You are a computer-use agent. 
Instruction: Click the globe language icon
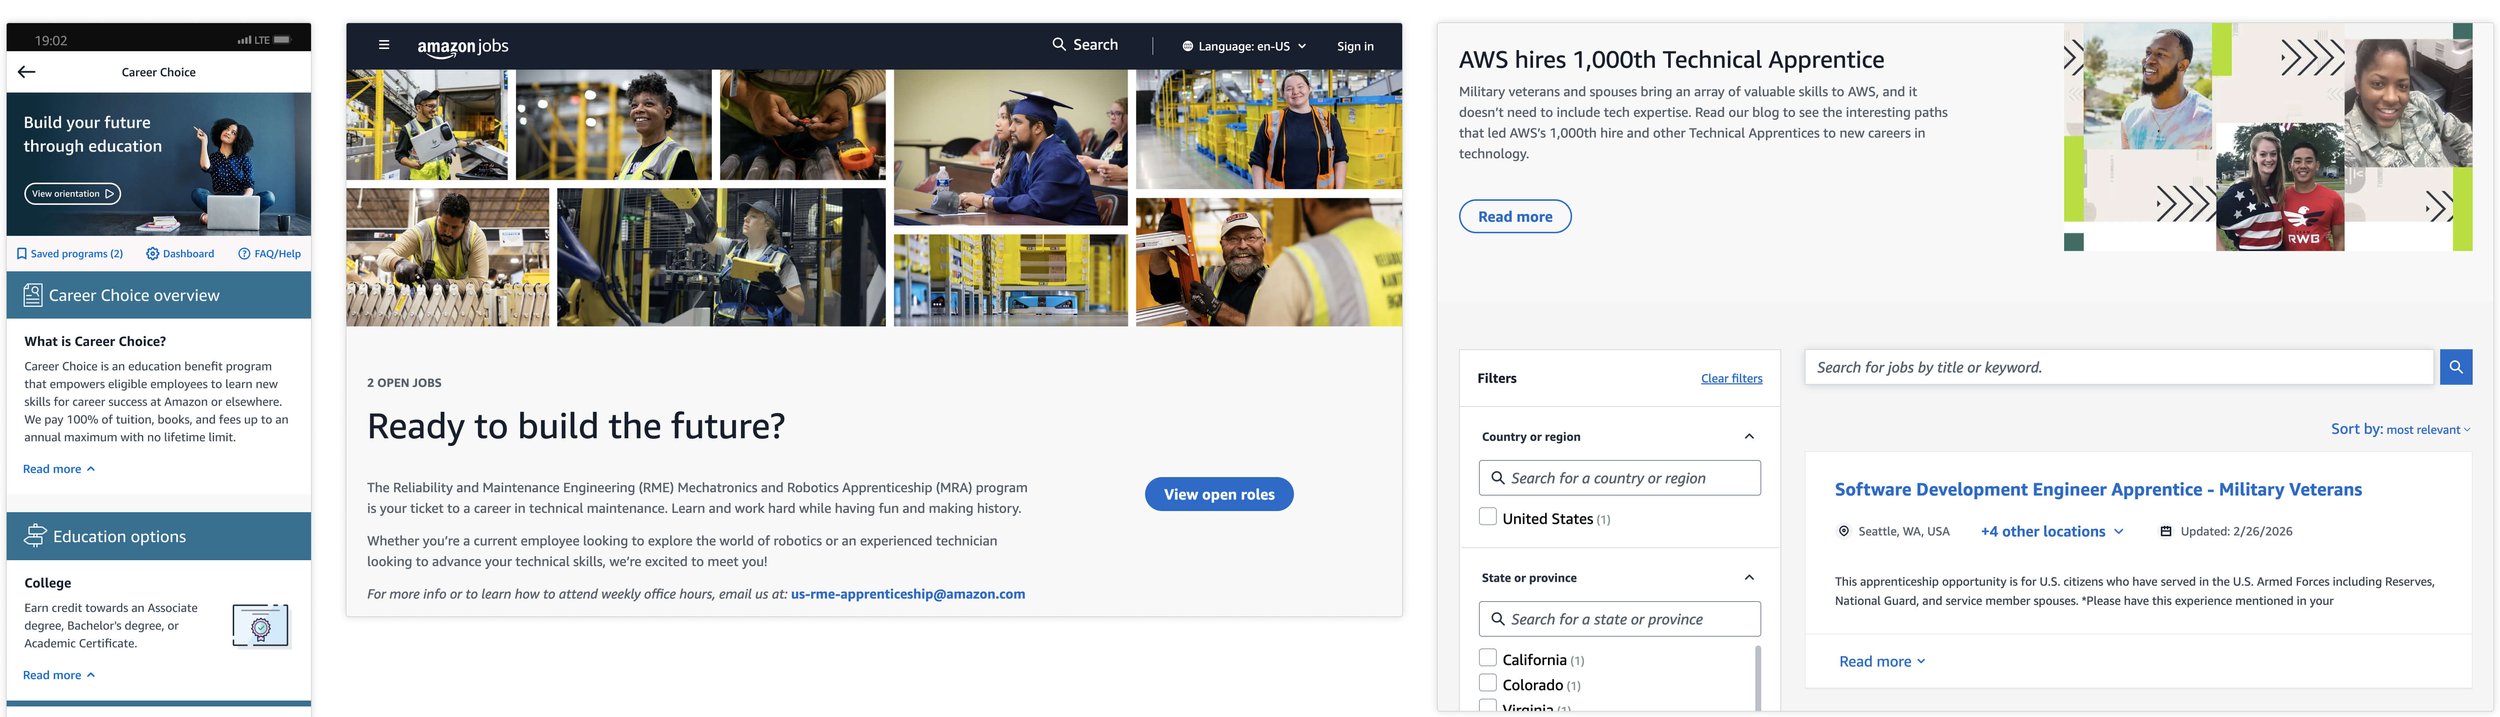(1188, 46)
